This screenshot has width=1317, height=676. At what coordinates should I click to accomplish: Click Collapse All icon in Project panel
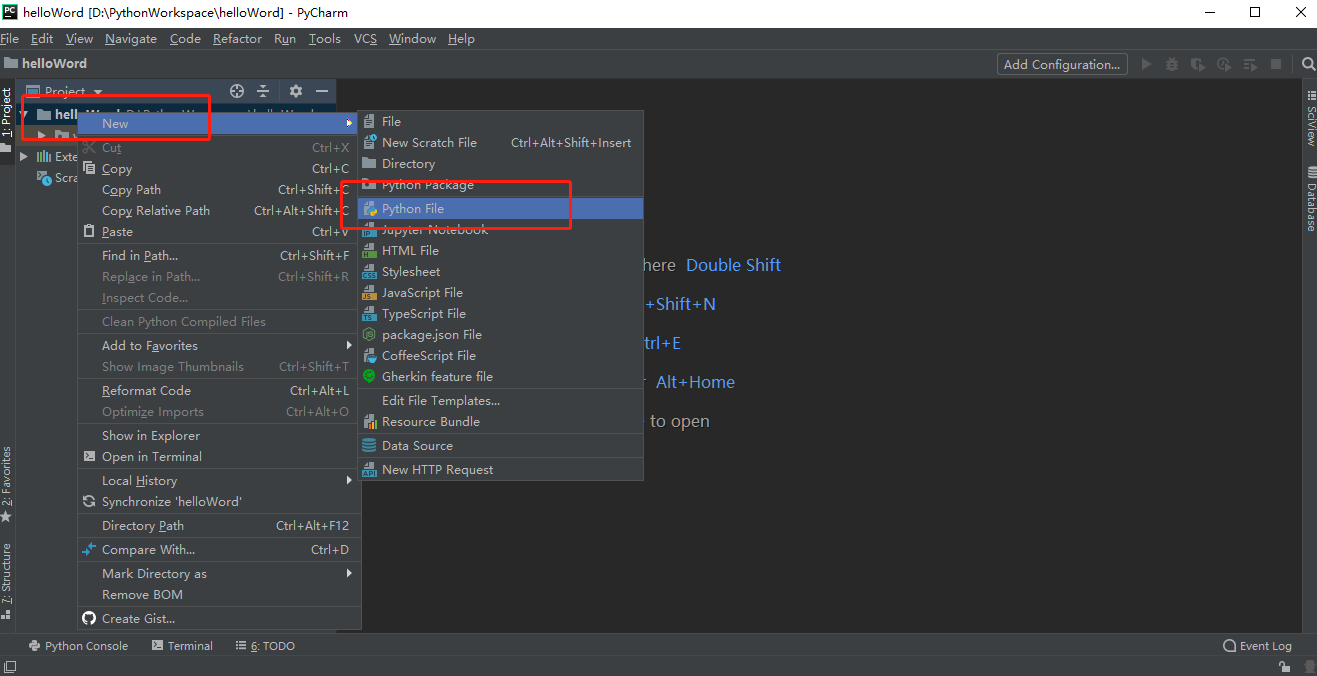pyautogui.click(x=263, y=91)
